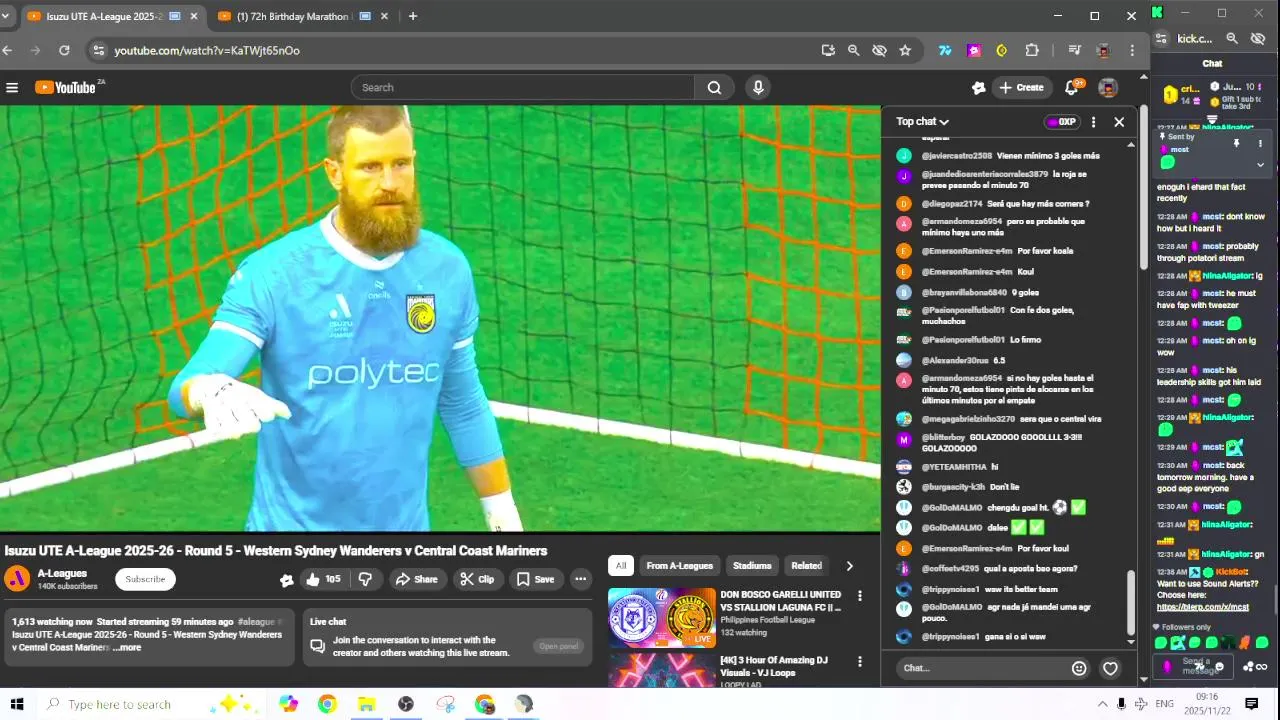Open the tab search dropdown arrow

tap(6, 16)
